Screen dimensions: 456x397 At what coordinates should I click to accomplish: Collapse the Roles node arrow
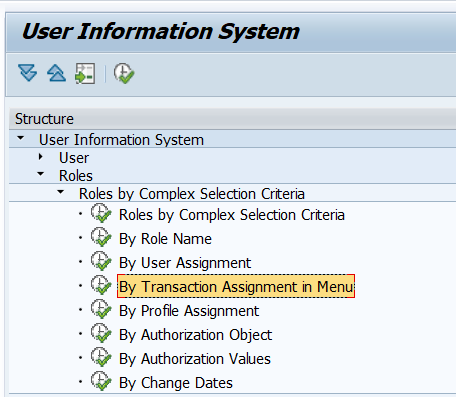41,174
